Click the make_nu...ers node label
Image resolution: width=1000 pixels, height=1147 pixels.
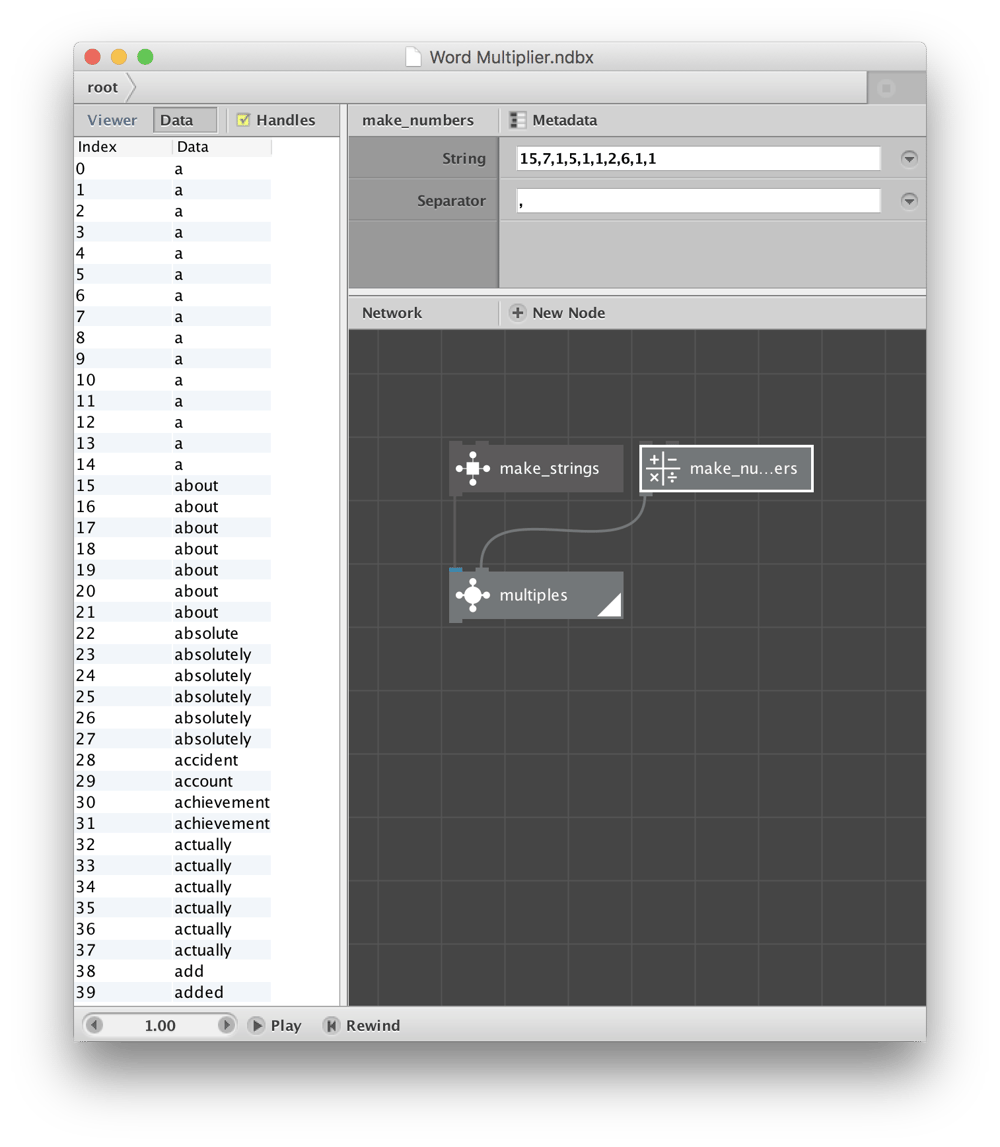[743, 468]
